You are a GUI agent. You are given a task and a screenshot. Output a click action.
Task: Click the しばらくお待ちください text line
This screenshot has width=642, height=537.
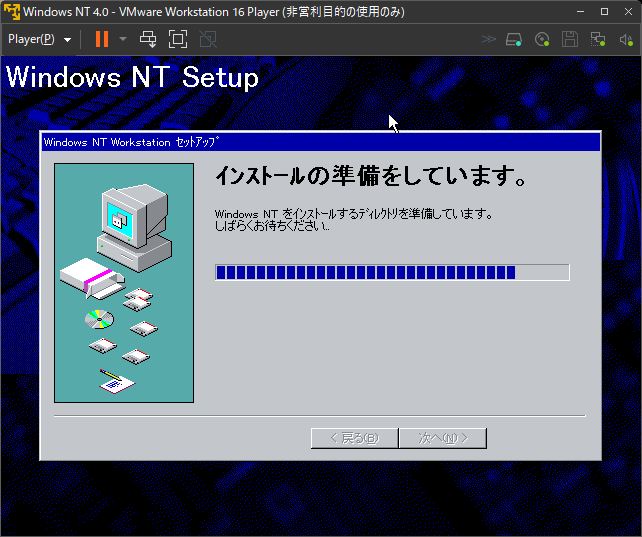point(272,226)
